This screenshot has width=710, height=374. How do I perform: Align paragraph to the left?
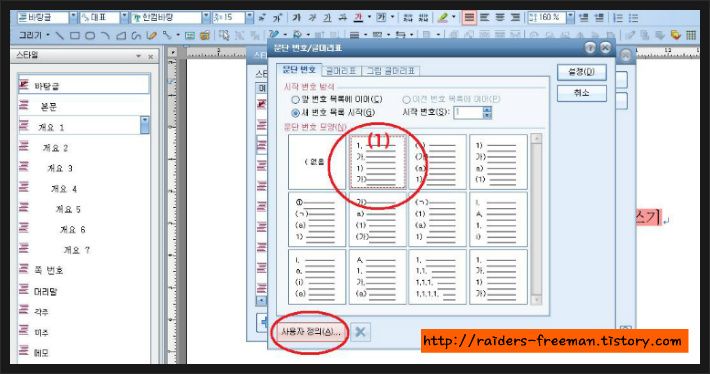point(484,18)
